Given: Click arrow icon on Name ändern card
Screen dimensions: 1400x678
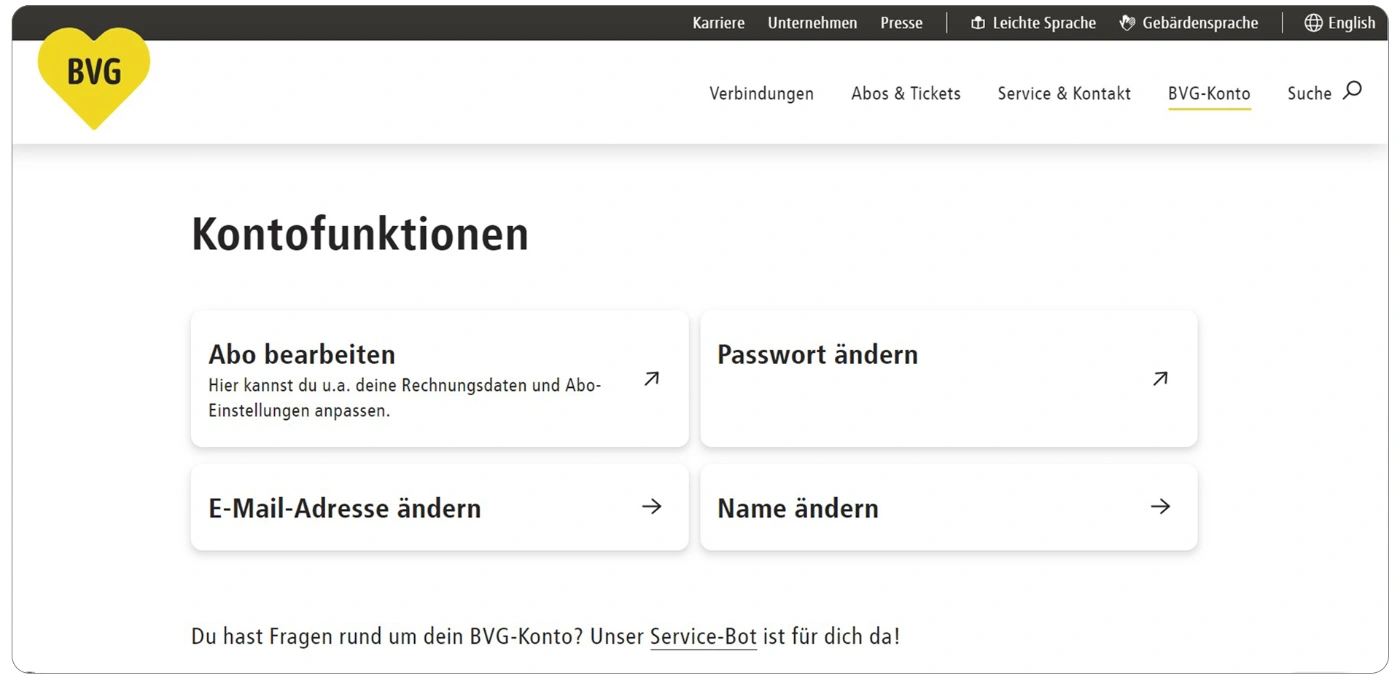Looking at the screenshot, I should (x=1160, y=507).
